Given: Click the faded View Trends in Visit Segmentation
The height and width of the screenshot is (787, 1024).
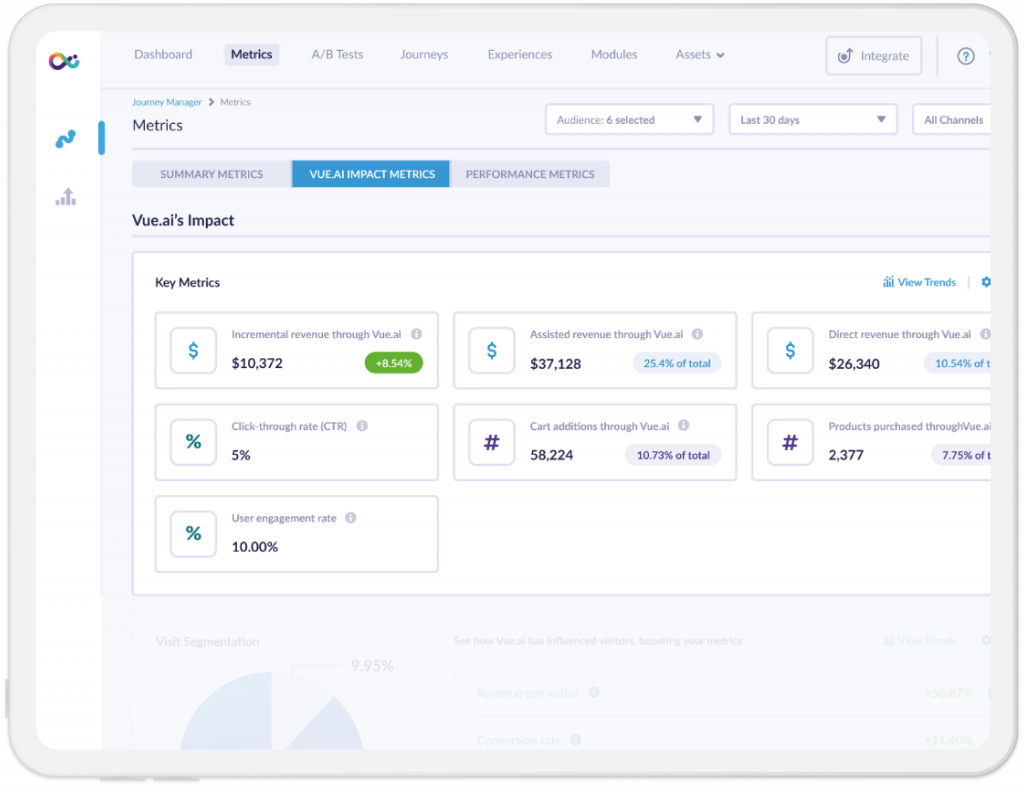Looking at the screenshot, I should [x=919, y=641].
